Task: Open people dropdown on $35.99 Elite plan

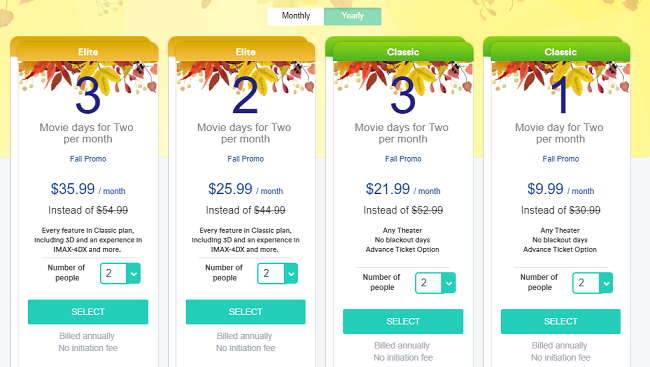Action: pos(120,273)
